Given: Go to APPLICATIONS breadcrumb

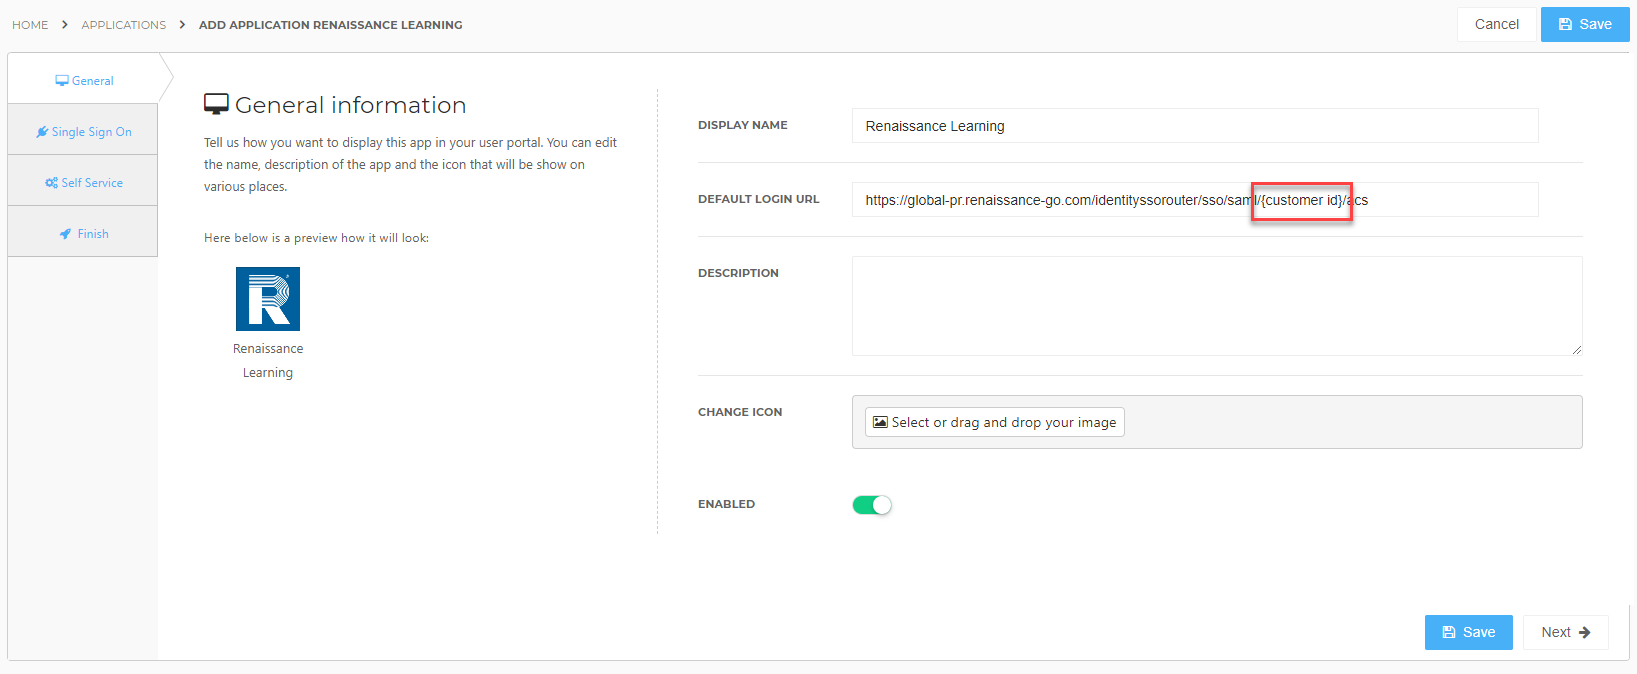Looking at the screenshot, I should click(x=124, y=25).
